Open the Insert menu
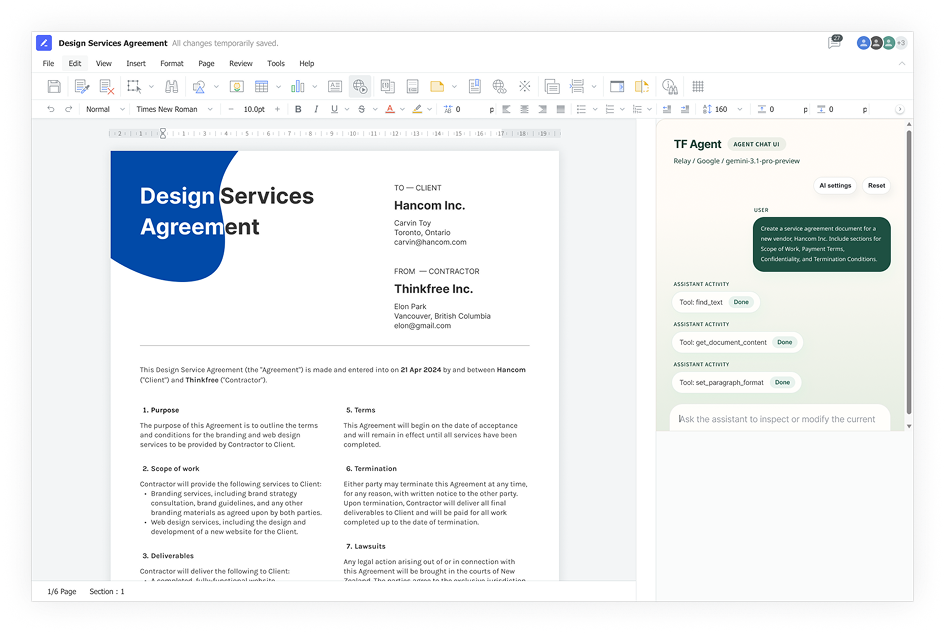The height and width of the screenshot is (633, 945). [136, 63]
